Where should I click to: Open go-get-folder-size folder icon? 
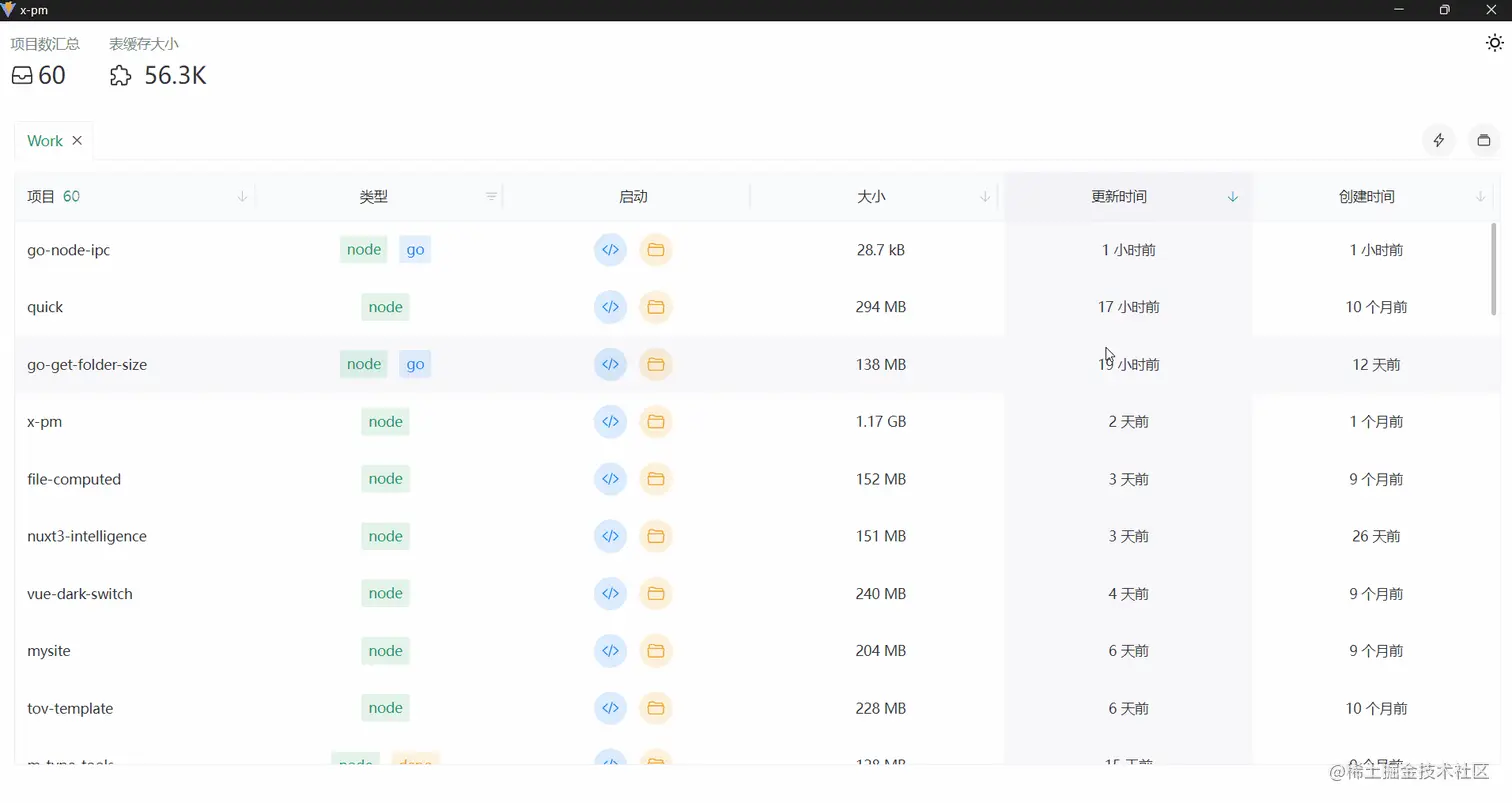[x=656, y=364]
